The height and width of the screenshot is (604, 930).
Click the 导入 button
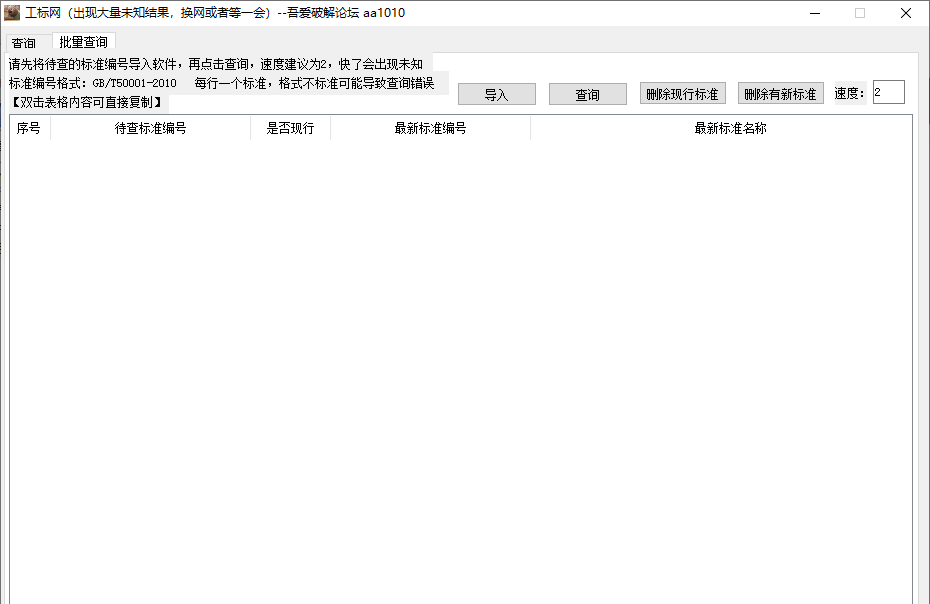tap(496, 94)
